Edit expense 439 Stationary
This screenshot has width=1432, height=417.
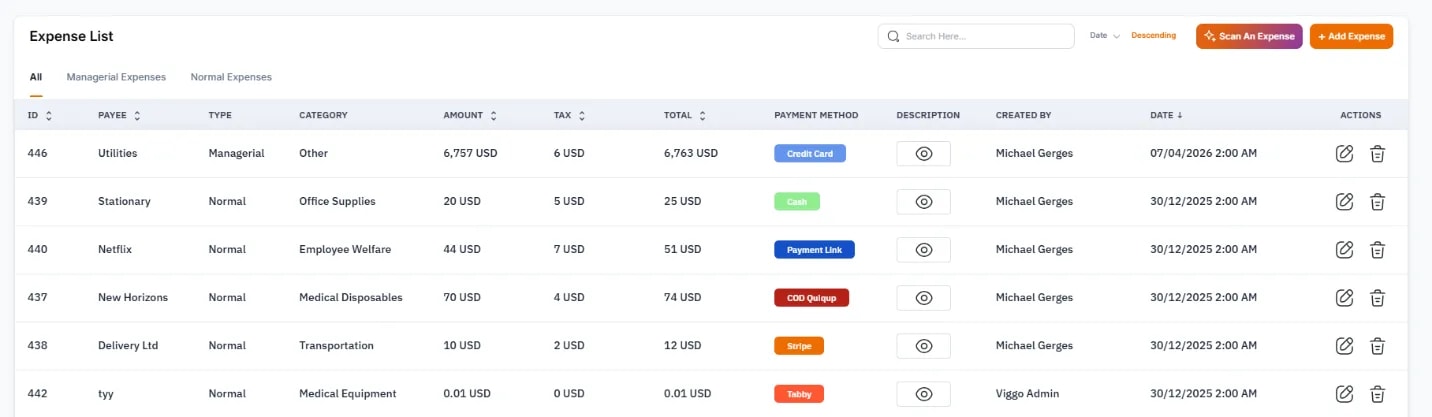1345,202
